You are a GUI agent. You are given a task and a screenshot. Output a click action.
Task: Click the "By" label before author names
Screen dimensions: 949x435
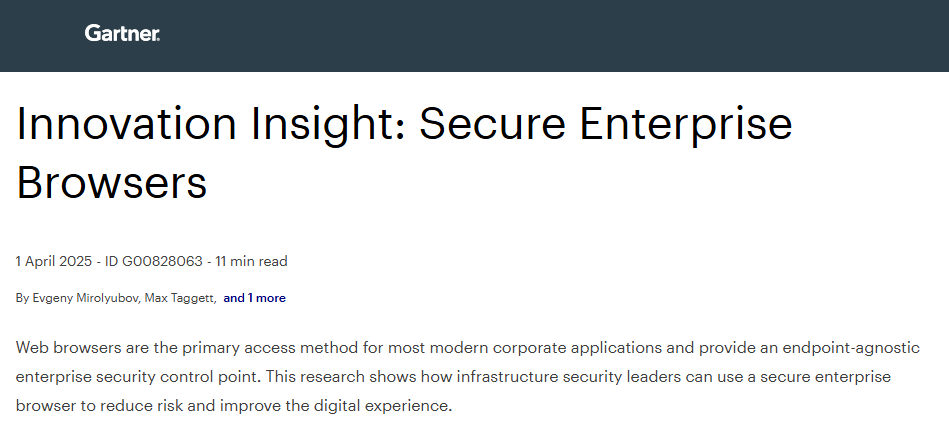22,298
